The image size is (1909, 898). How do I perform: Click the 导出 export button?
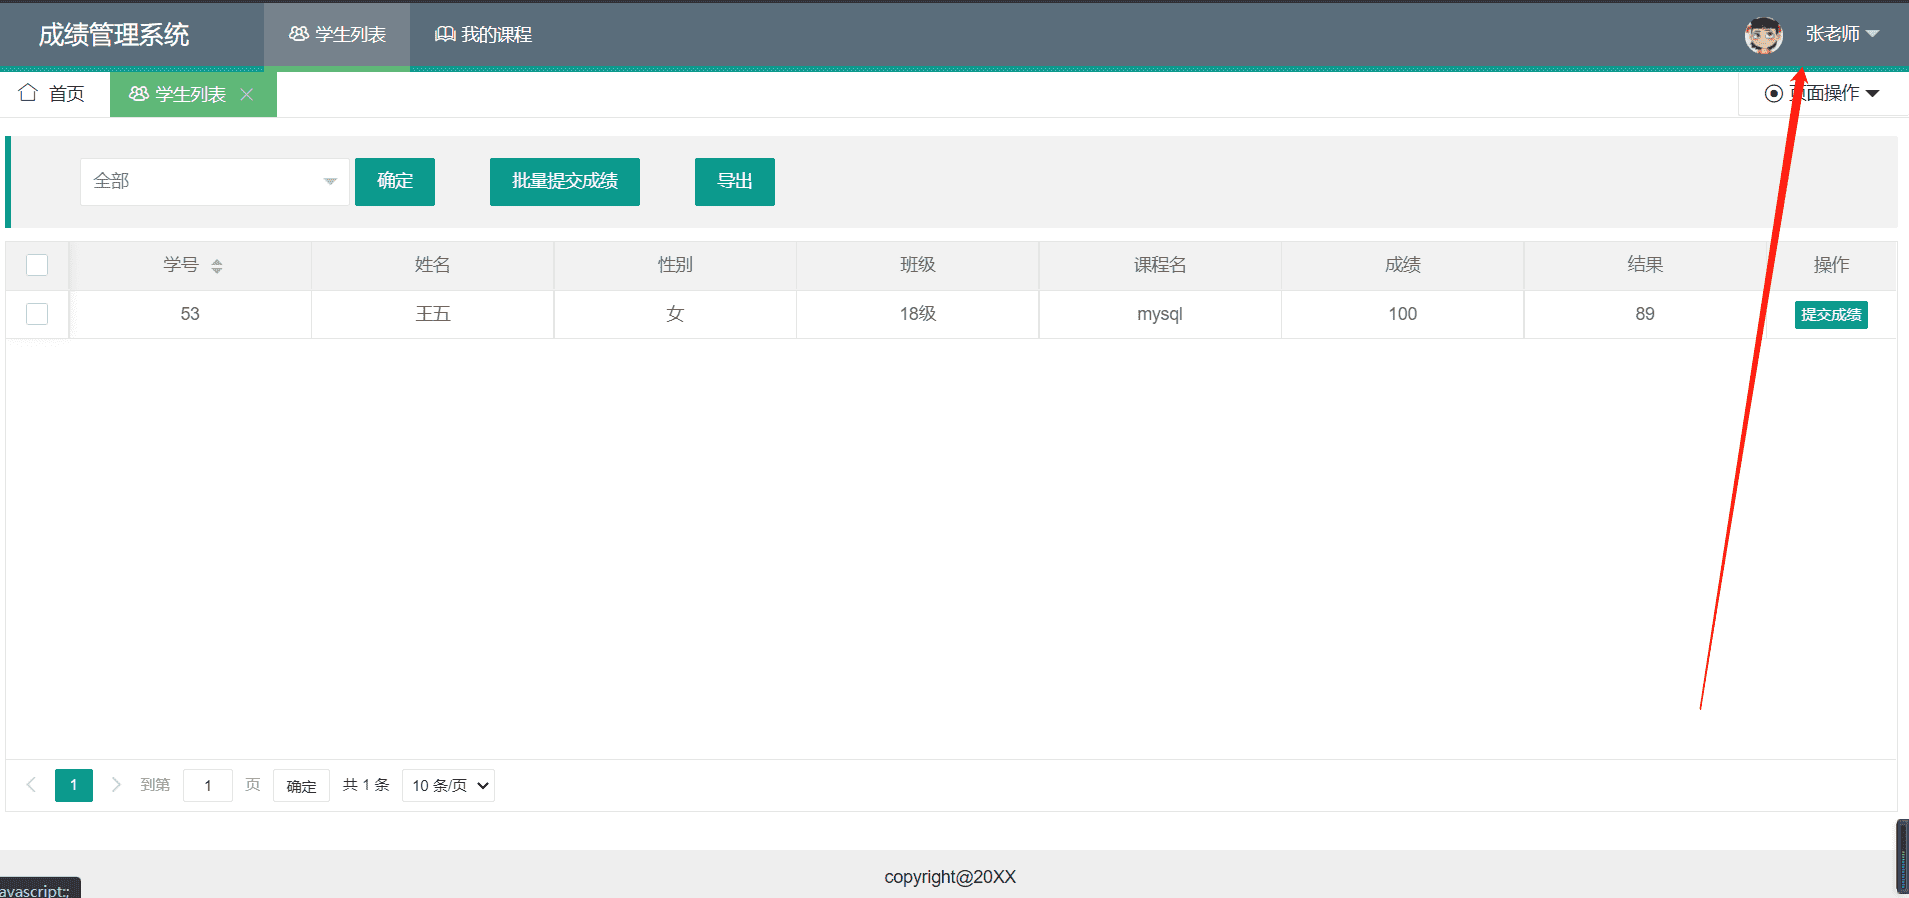point(735,182)
